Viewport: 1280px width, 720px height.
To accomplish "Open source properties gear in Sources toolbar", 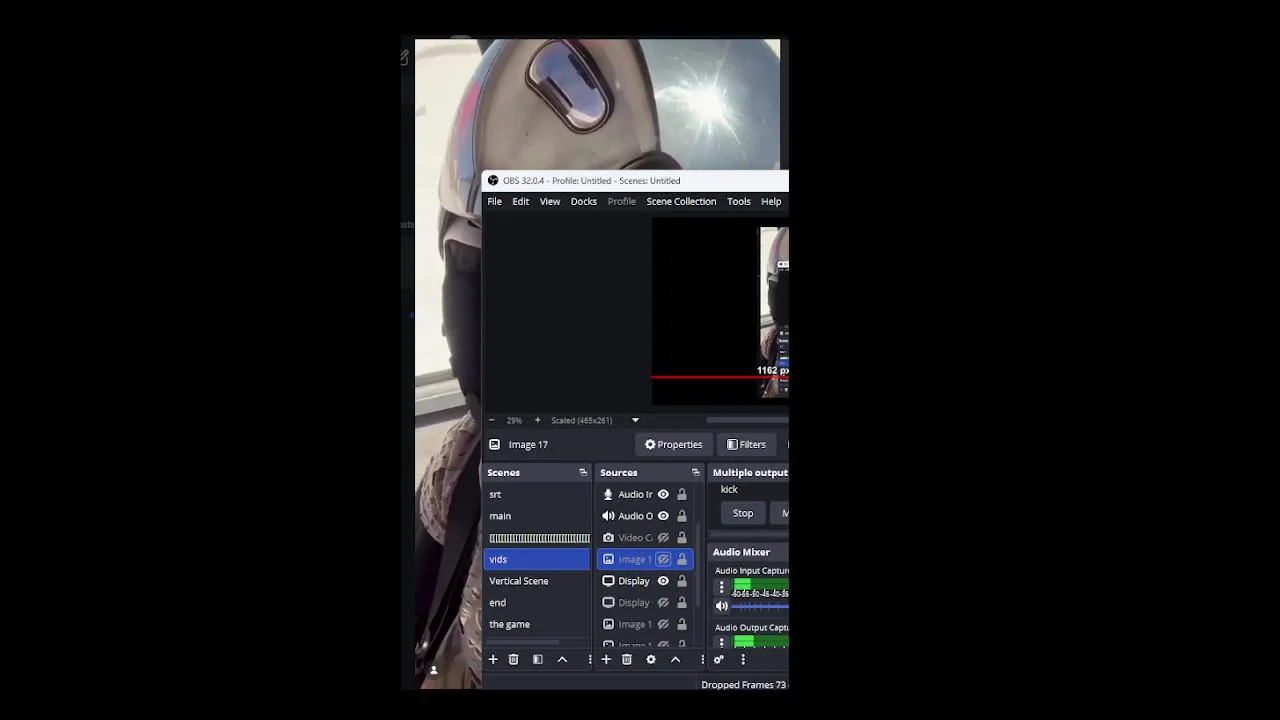I will click(651, 659).
